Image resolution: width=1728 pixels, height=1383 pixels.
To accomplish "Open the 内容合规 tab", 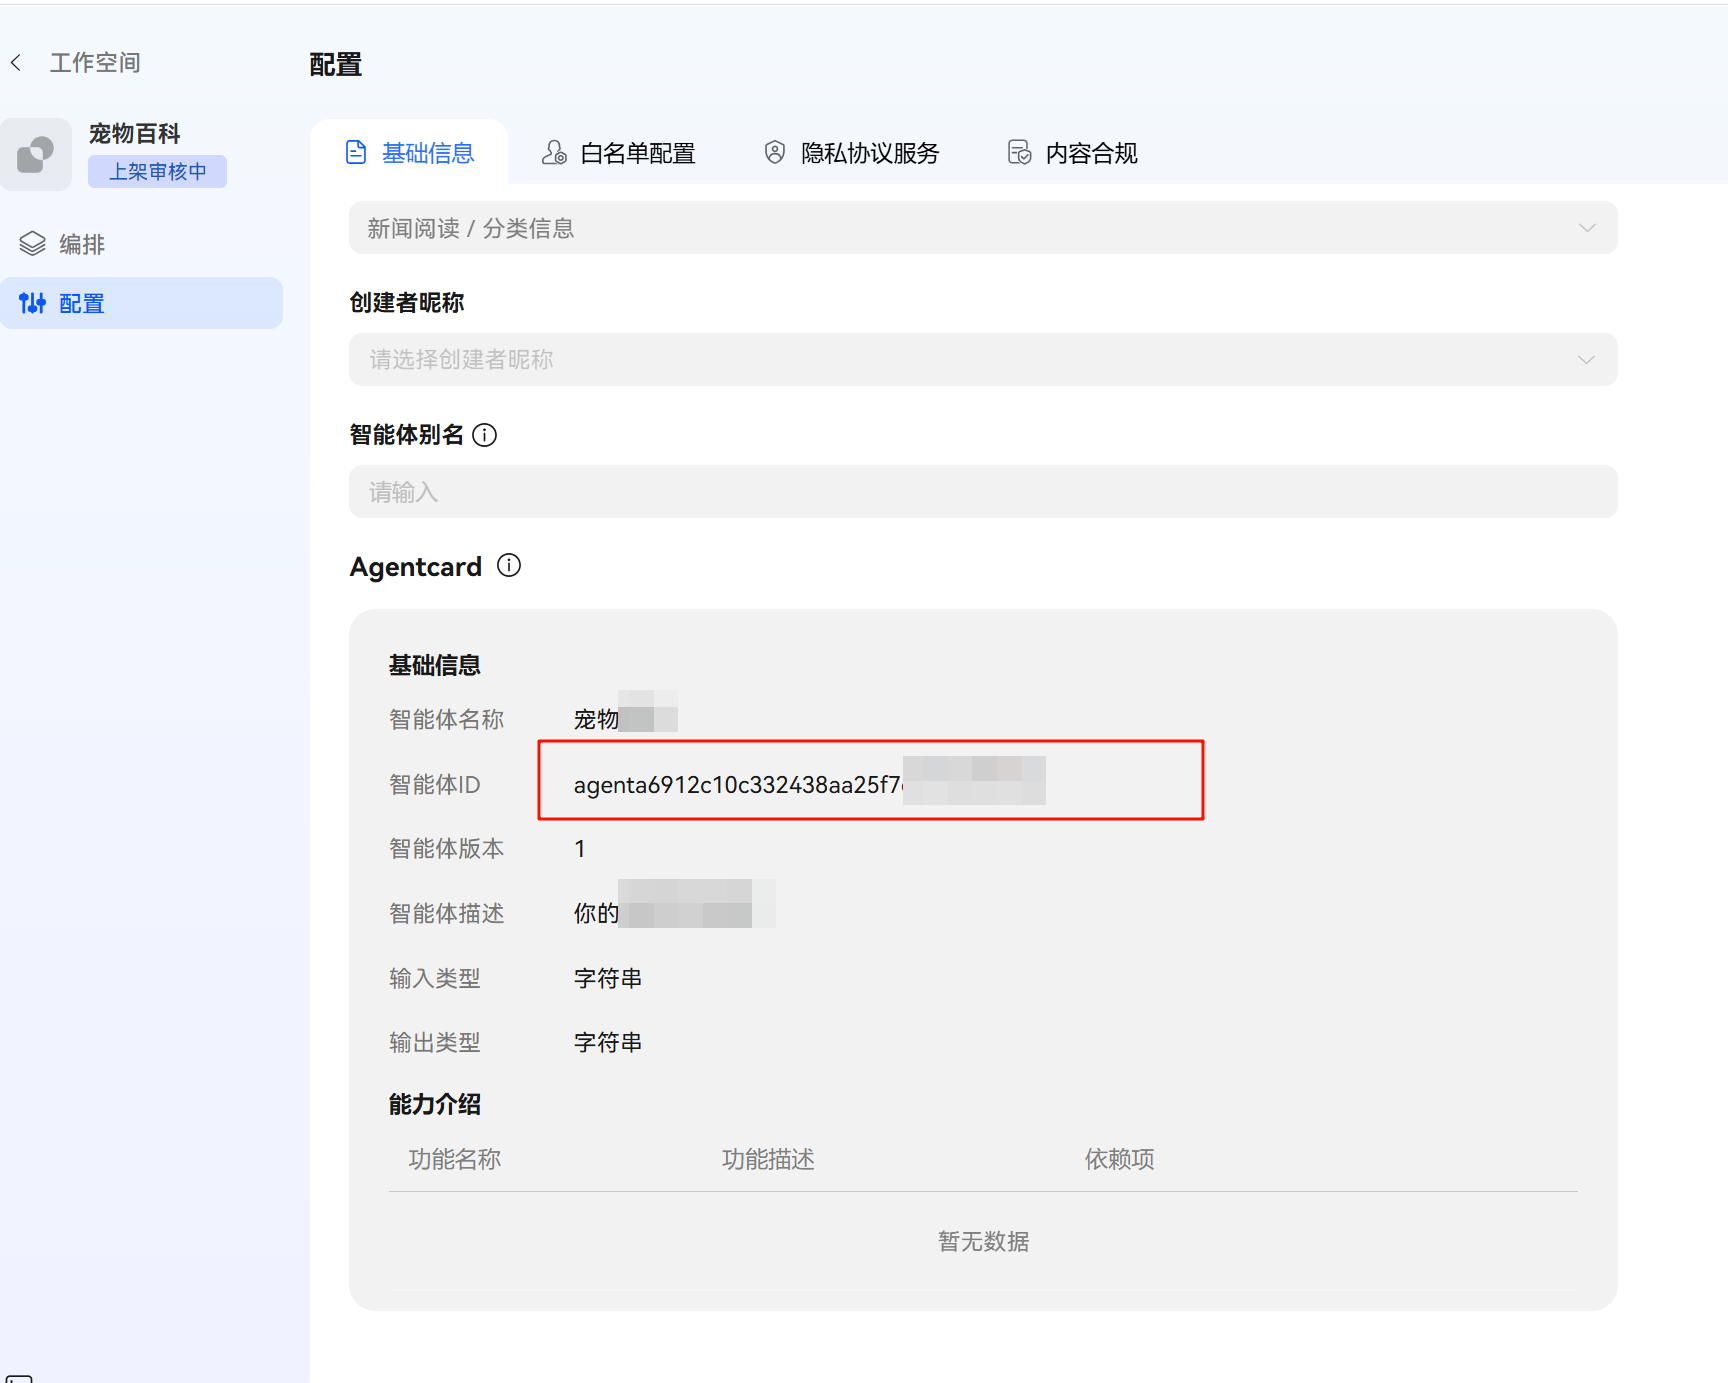I will [1091, 153].
